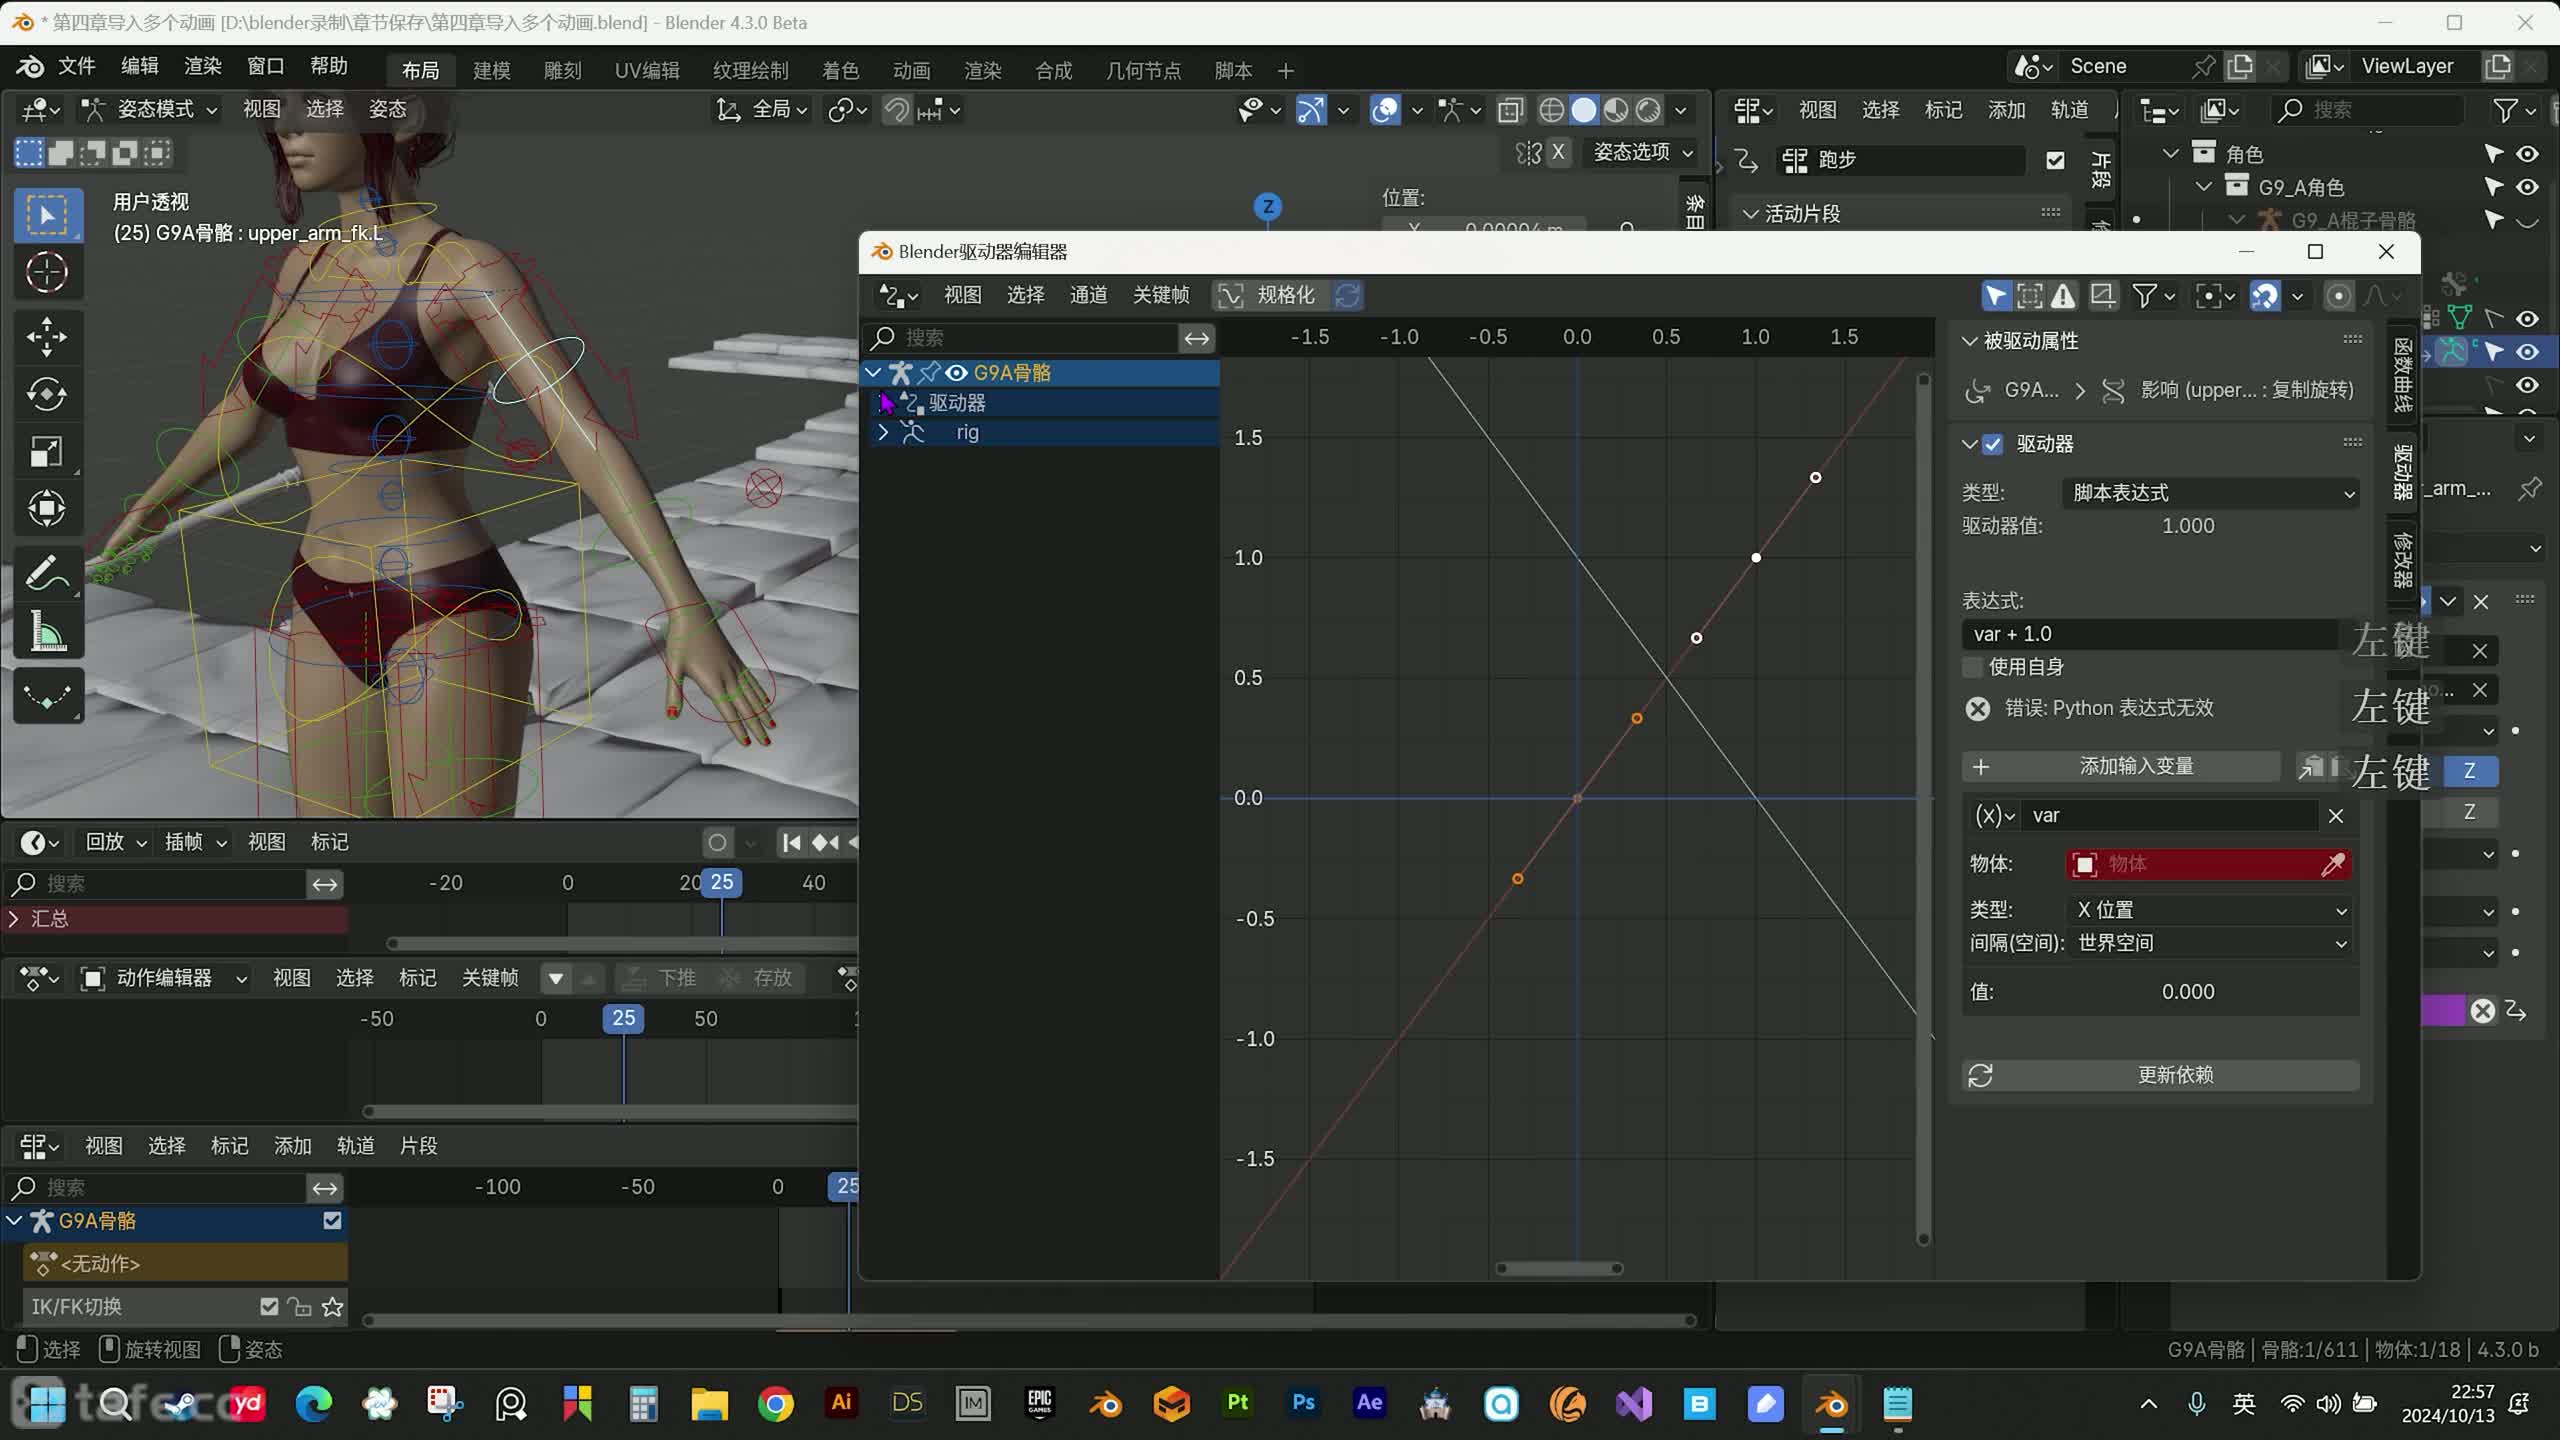Screen dimensions: 2560x1440
Task: Toggle only show errors warning icon
Action: (2063, 295)
